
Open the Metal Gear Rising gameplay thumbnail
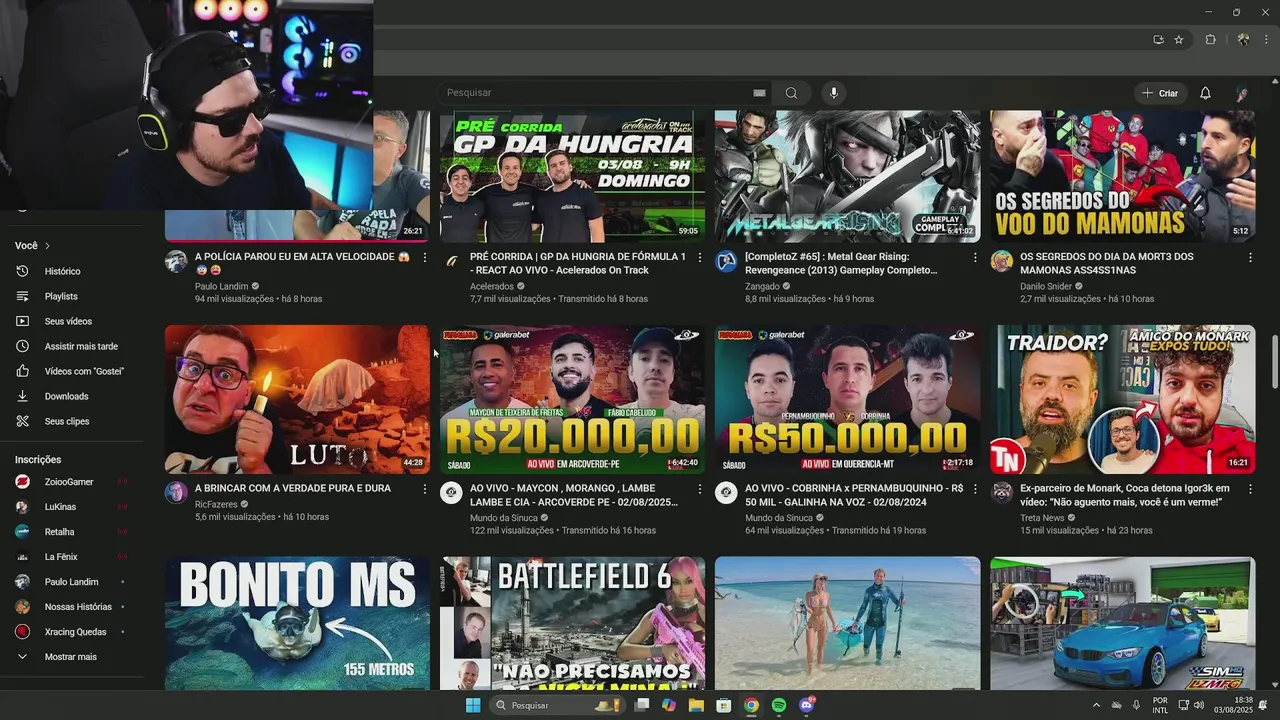847,176
